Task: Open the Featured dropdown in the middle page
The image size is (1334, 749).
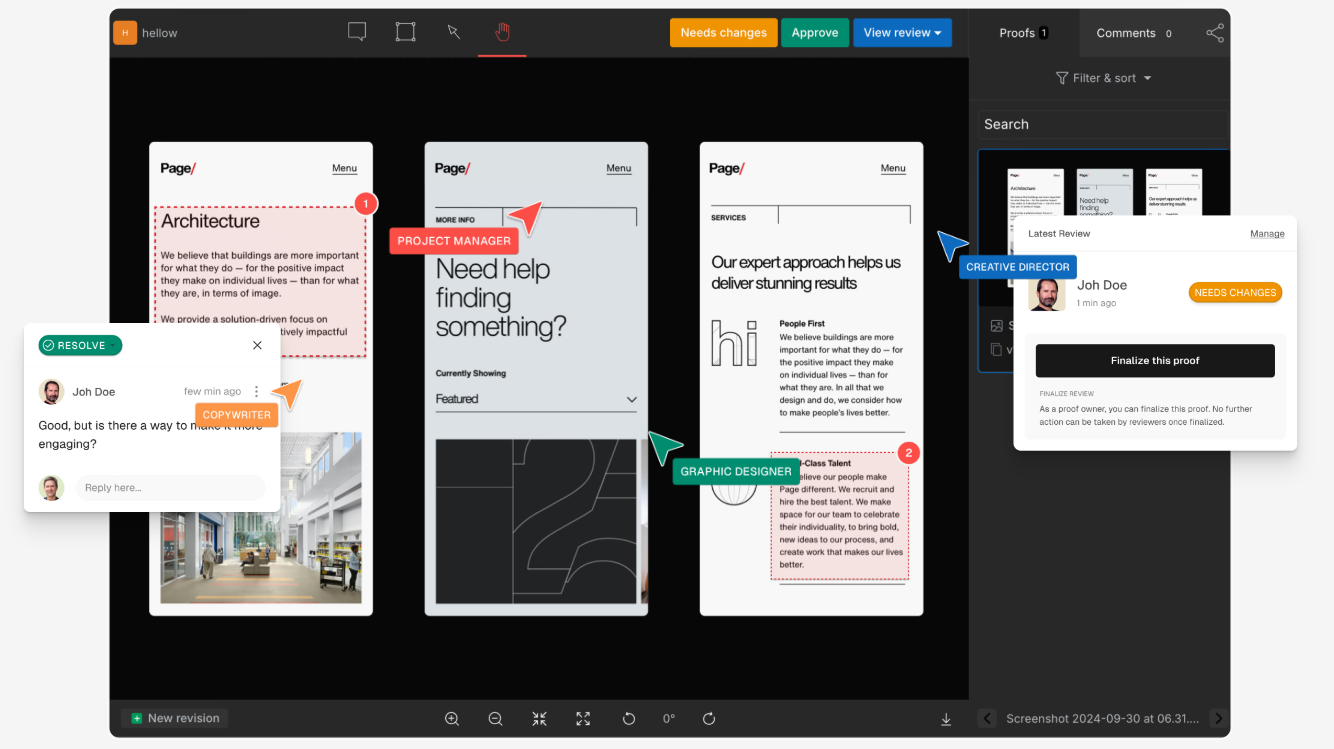Action: [536, 399]
